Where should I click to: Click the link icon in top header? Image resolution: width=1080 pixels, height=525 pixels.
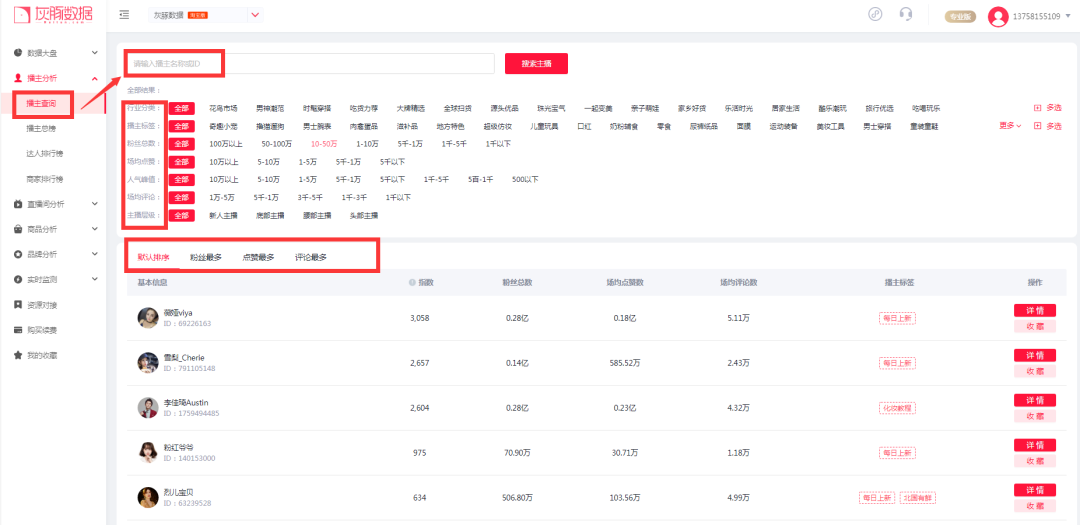click(x=876, y=15)
